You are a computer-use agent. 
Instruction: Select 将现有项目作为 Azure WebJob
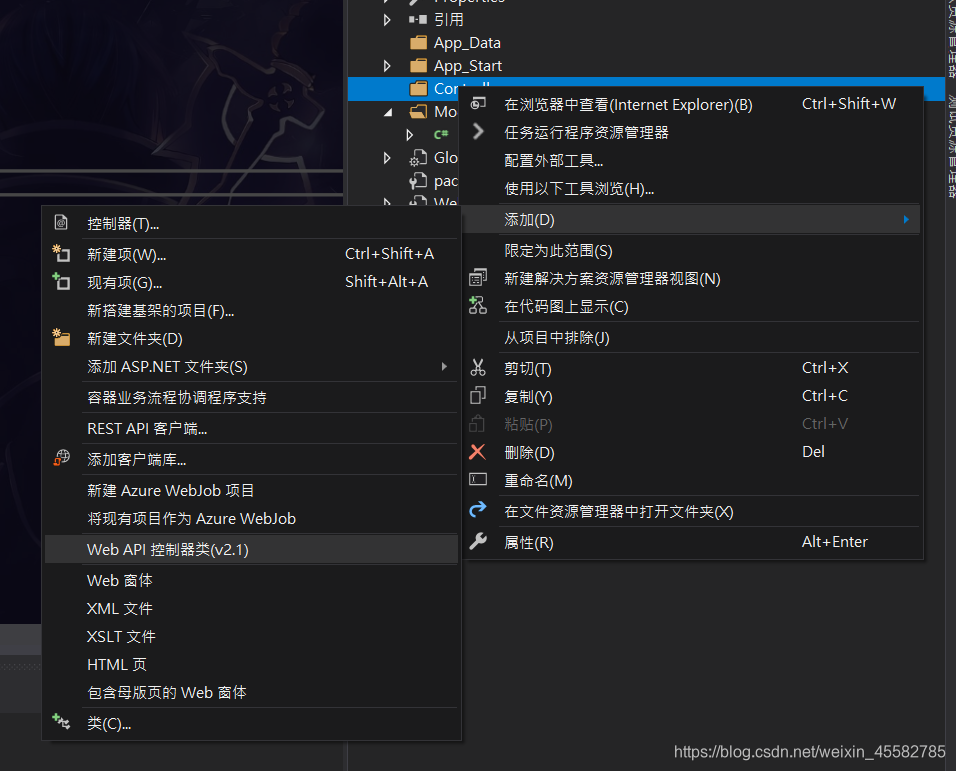coord(251,518)
